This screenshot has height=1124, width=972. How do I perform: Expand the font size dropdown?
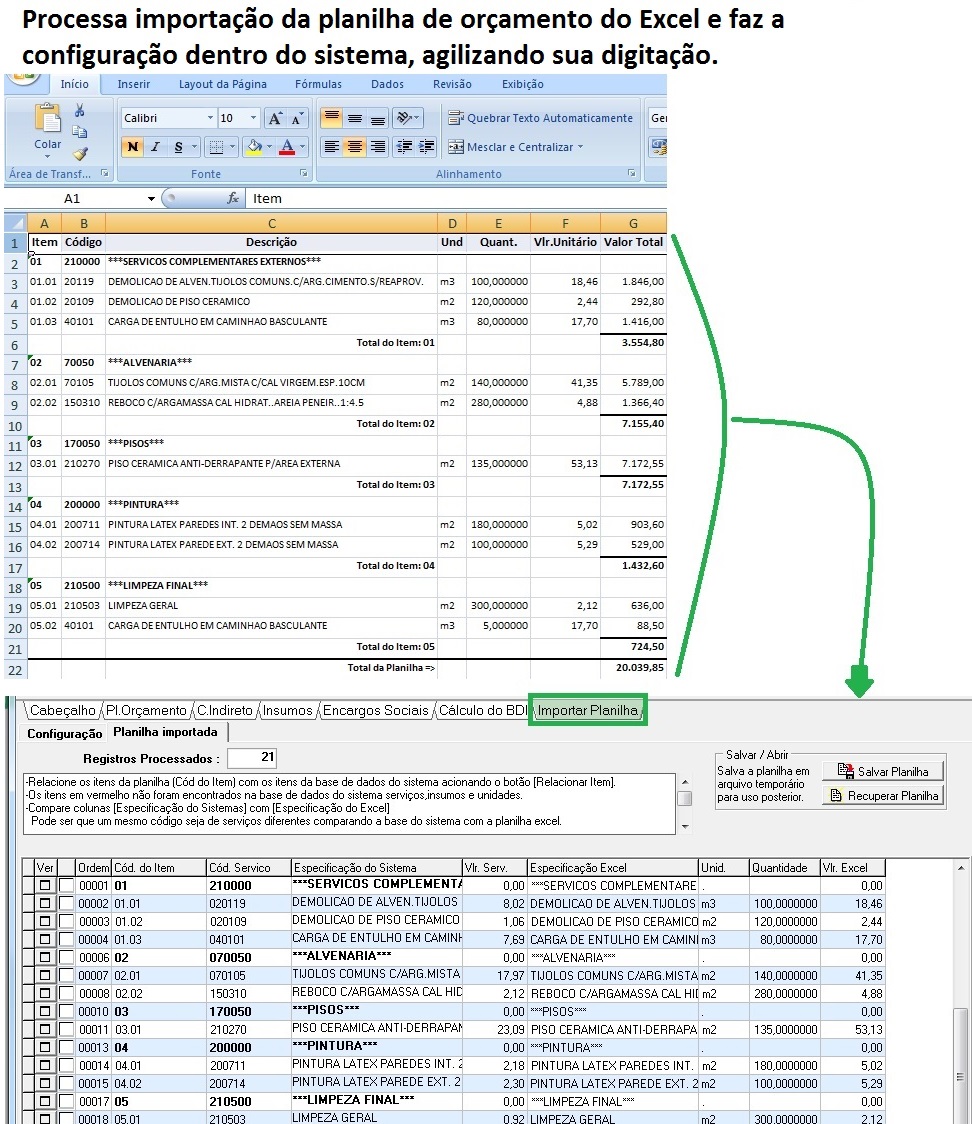(253, 118)
